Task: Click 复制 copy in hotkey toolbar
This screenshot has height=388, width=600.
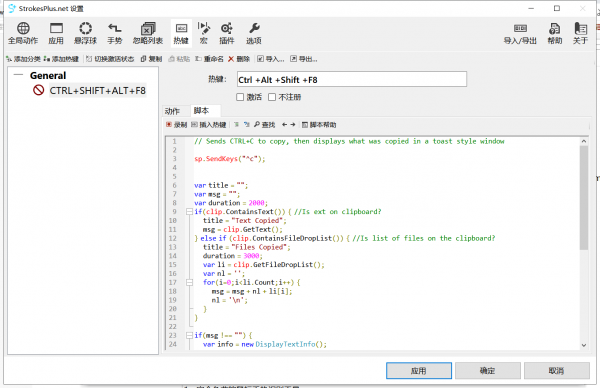Action: 151,59
